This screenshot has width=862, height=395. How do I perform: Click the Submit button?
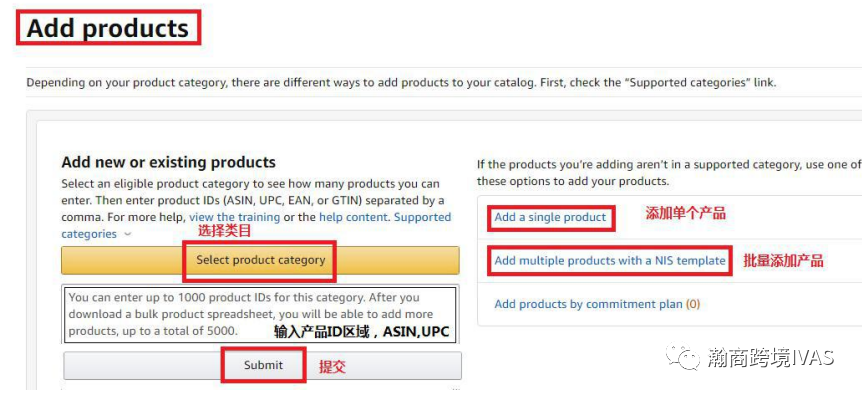tap(263, 365)
